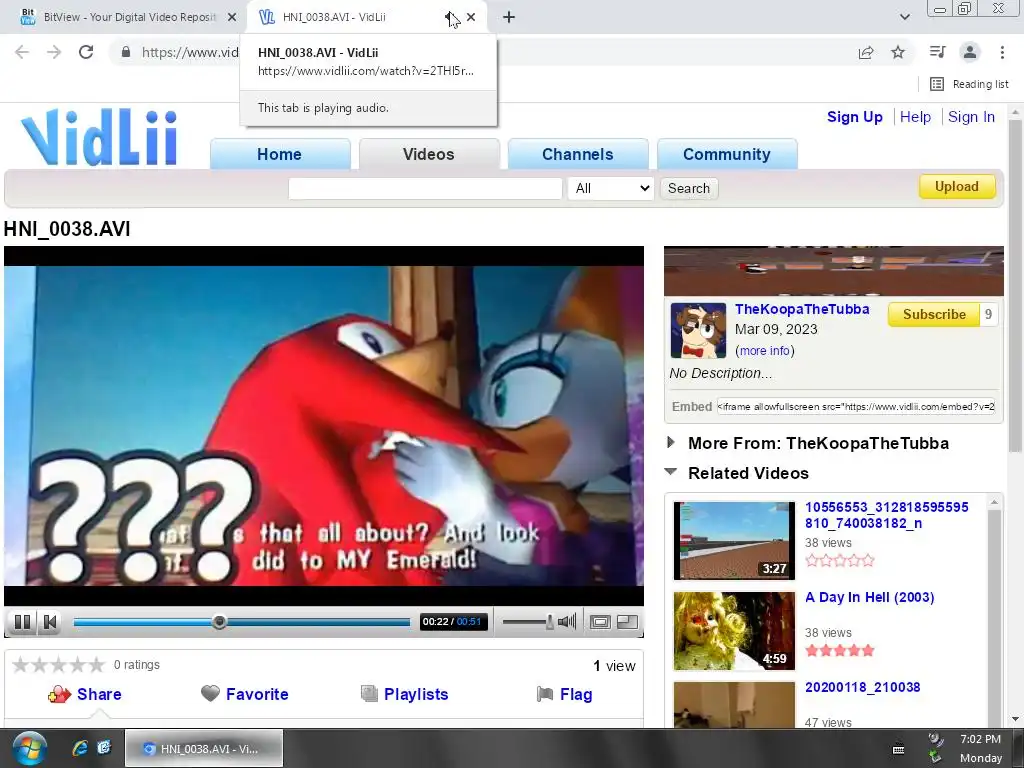
Task: Click TheKoopaTheTubba avatar image
Action: tap(698, 330)
